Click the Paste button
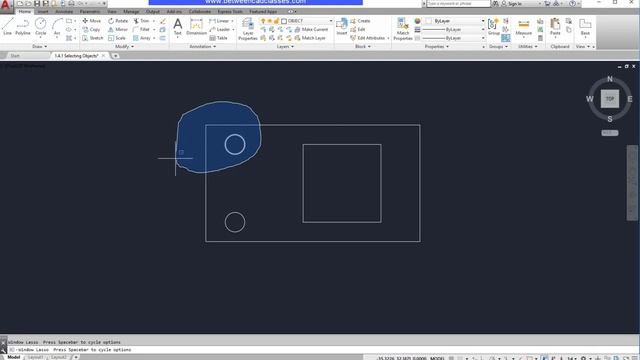Image resolution: width=640 pixels, height=360 pixels. pyautogui.click(x=555, y=27)
